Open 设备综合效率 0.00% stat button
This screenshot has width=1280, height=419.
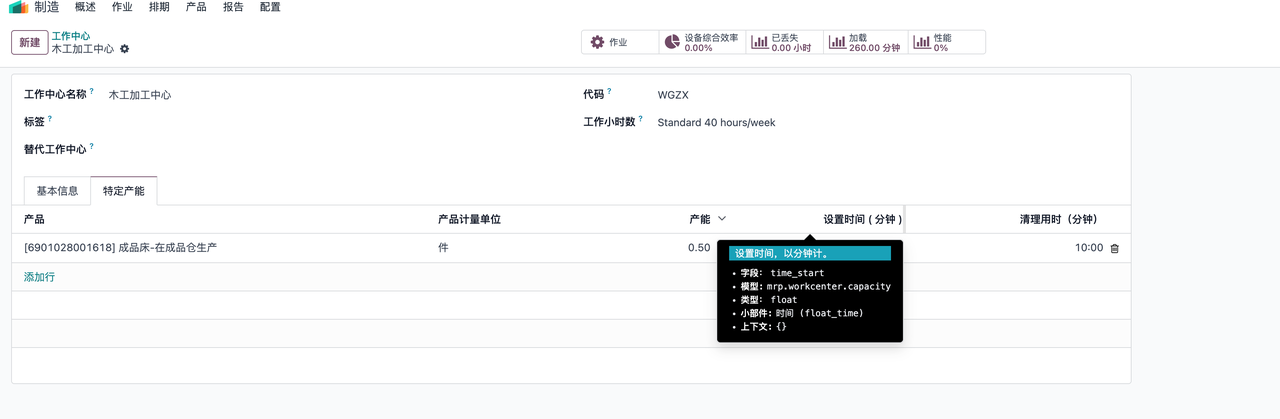tap(702, 42)
